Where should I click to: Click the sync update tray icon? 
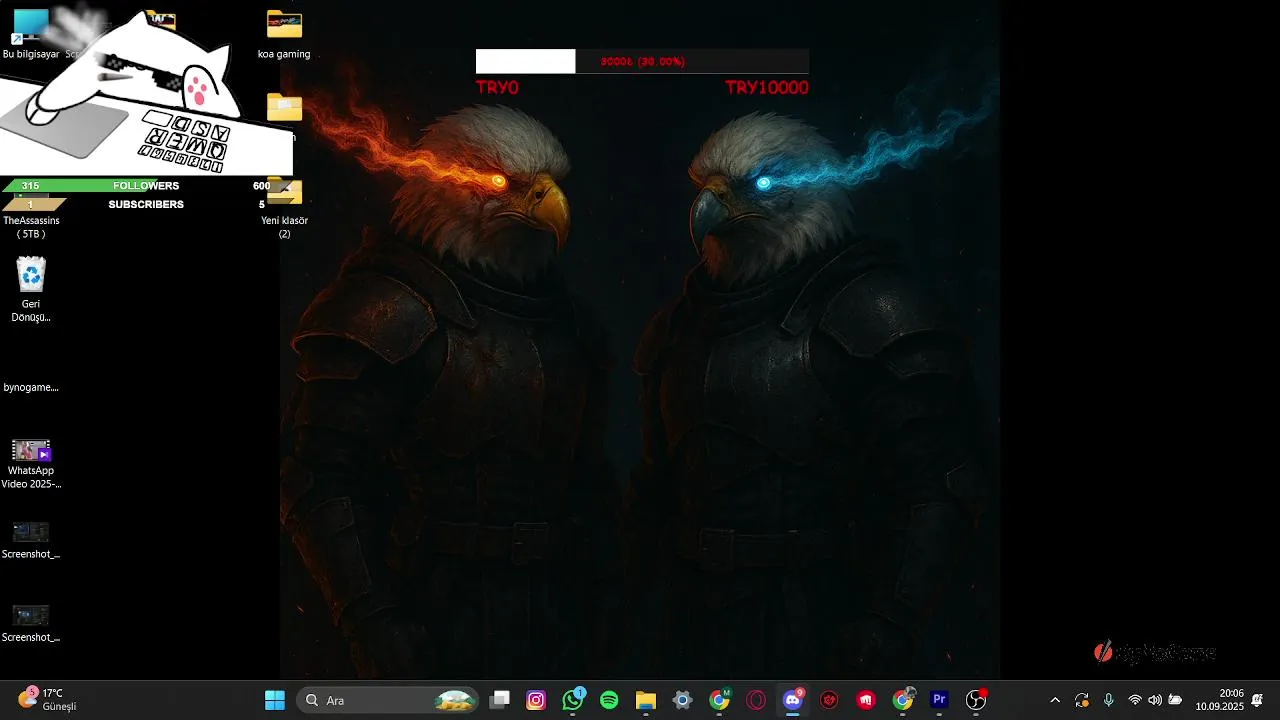pos(1082,700)
